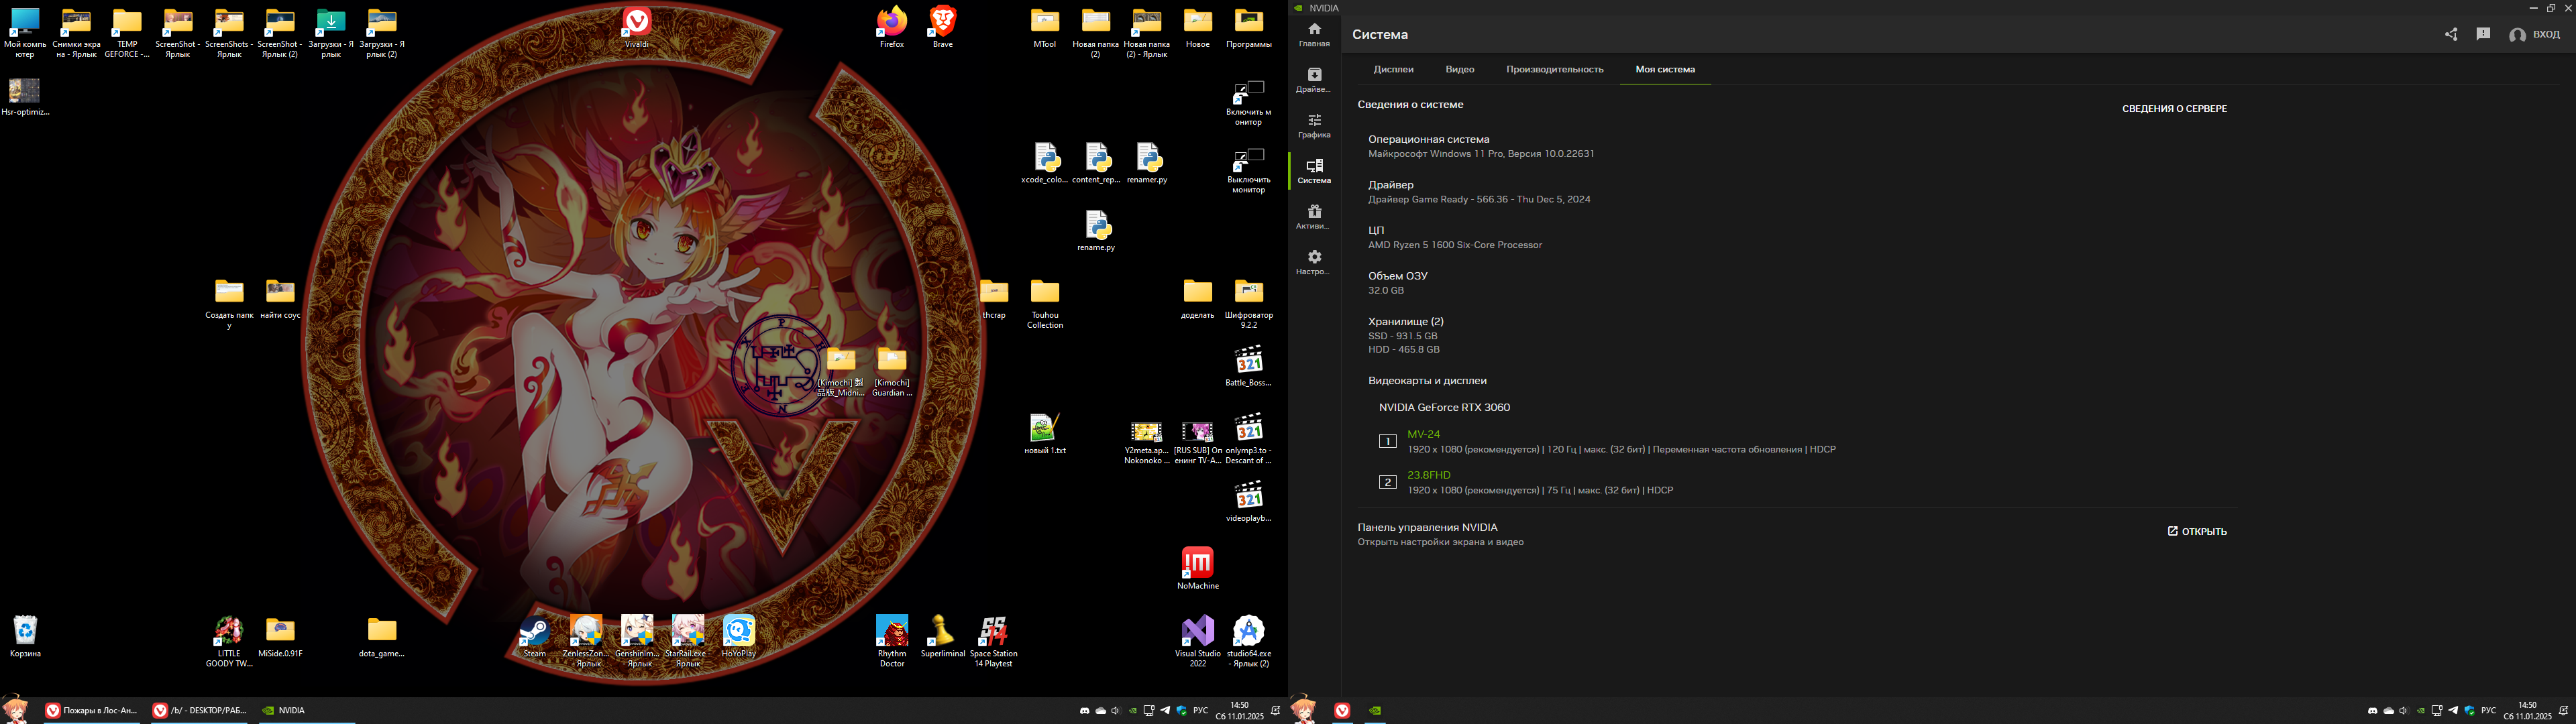Open the Firefox desktop icon
2576x724 pixels.
click(x=891, y=26)
